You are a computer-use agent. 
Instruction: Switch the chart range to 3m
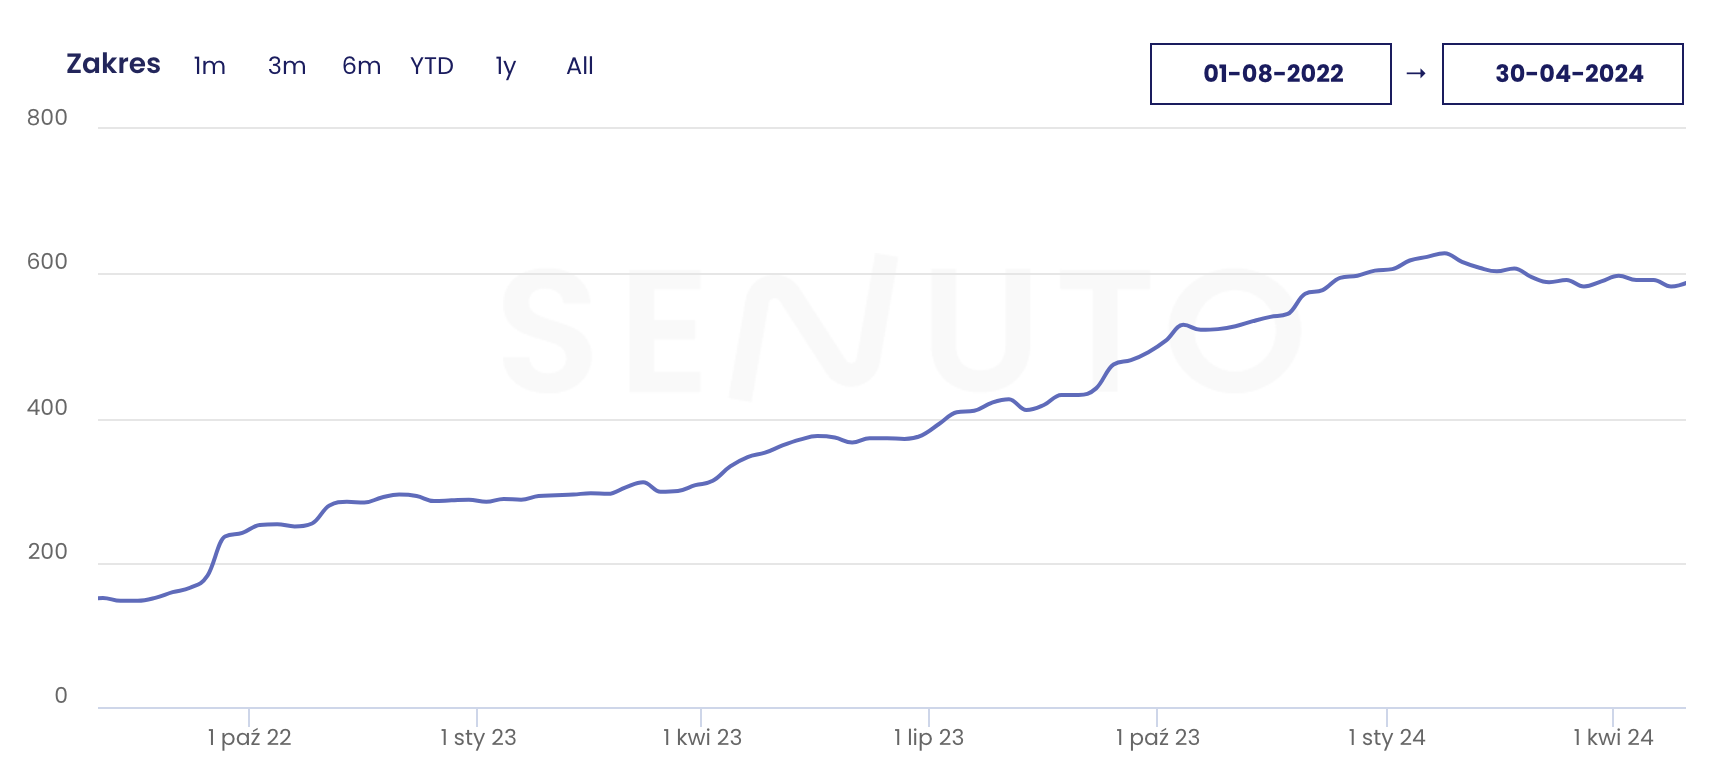pyautogui.click(x=287, y=66)
